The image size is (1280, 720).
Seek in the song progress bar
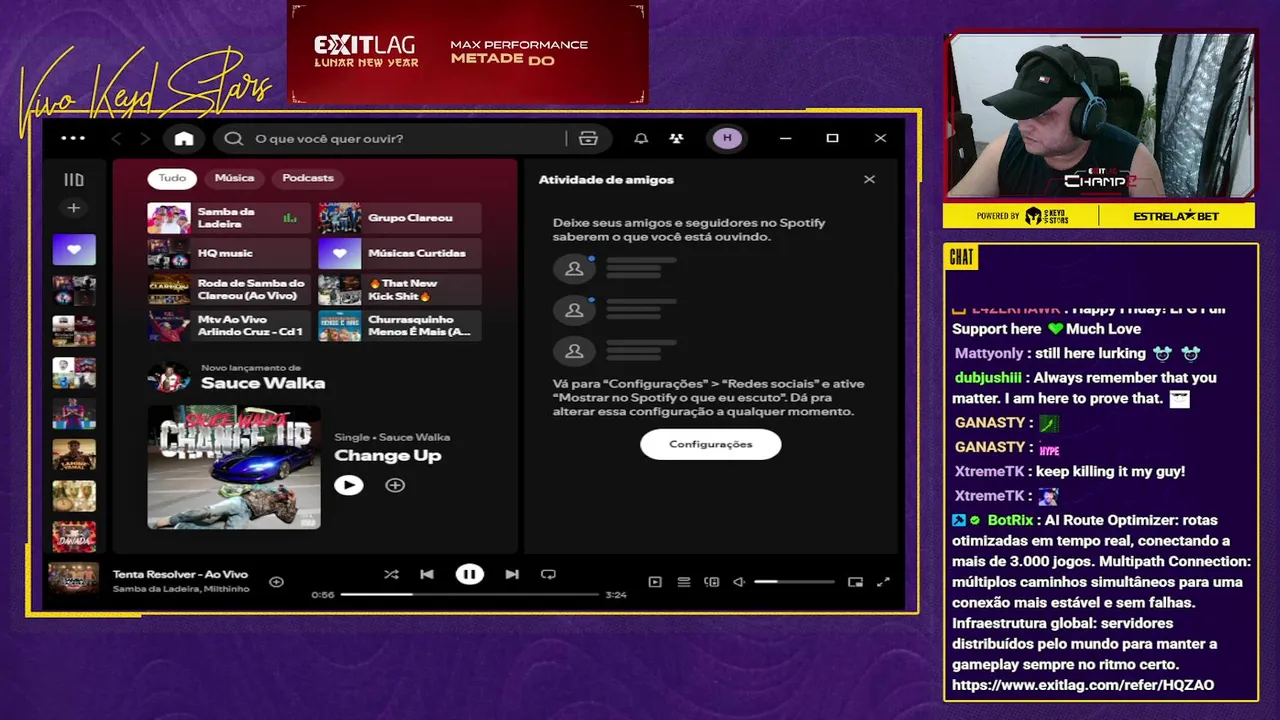pos(469,594)
